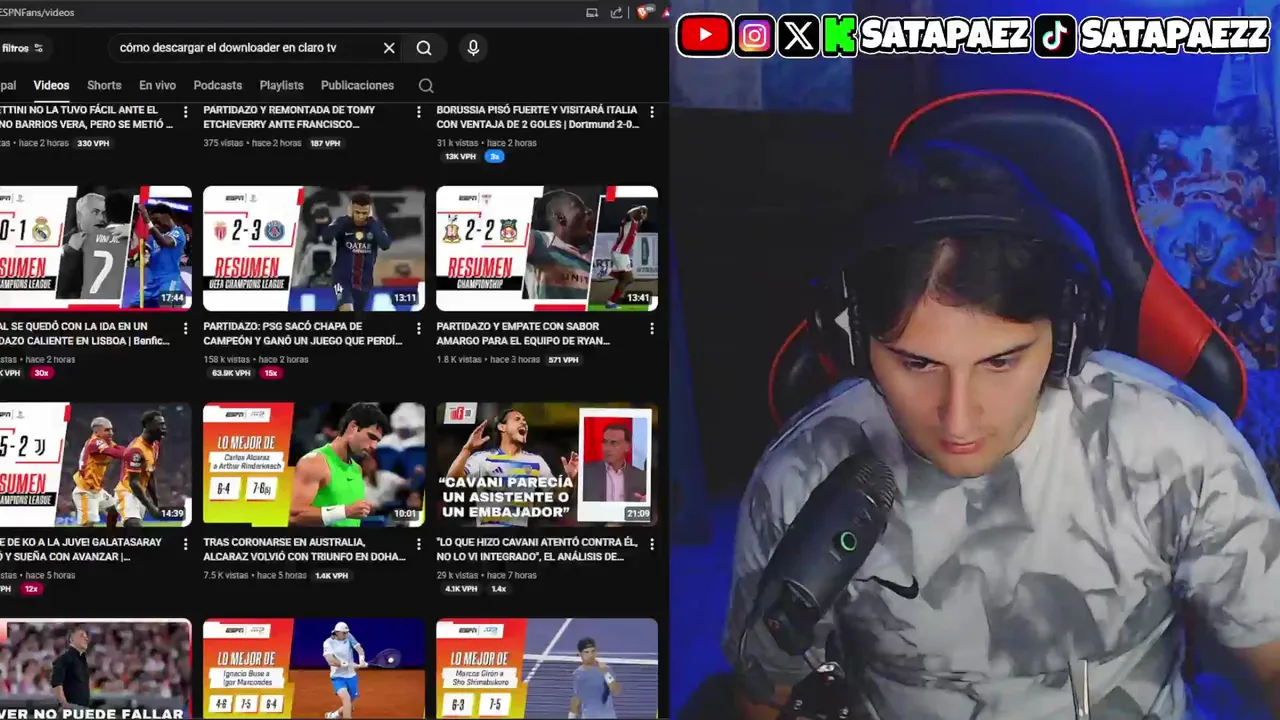Switch to the Shorts tab

point(104,86)
